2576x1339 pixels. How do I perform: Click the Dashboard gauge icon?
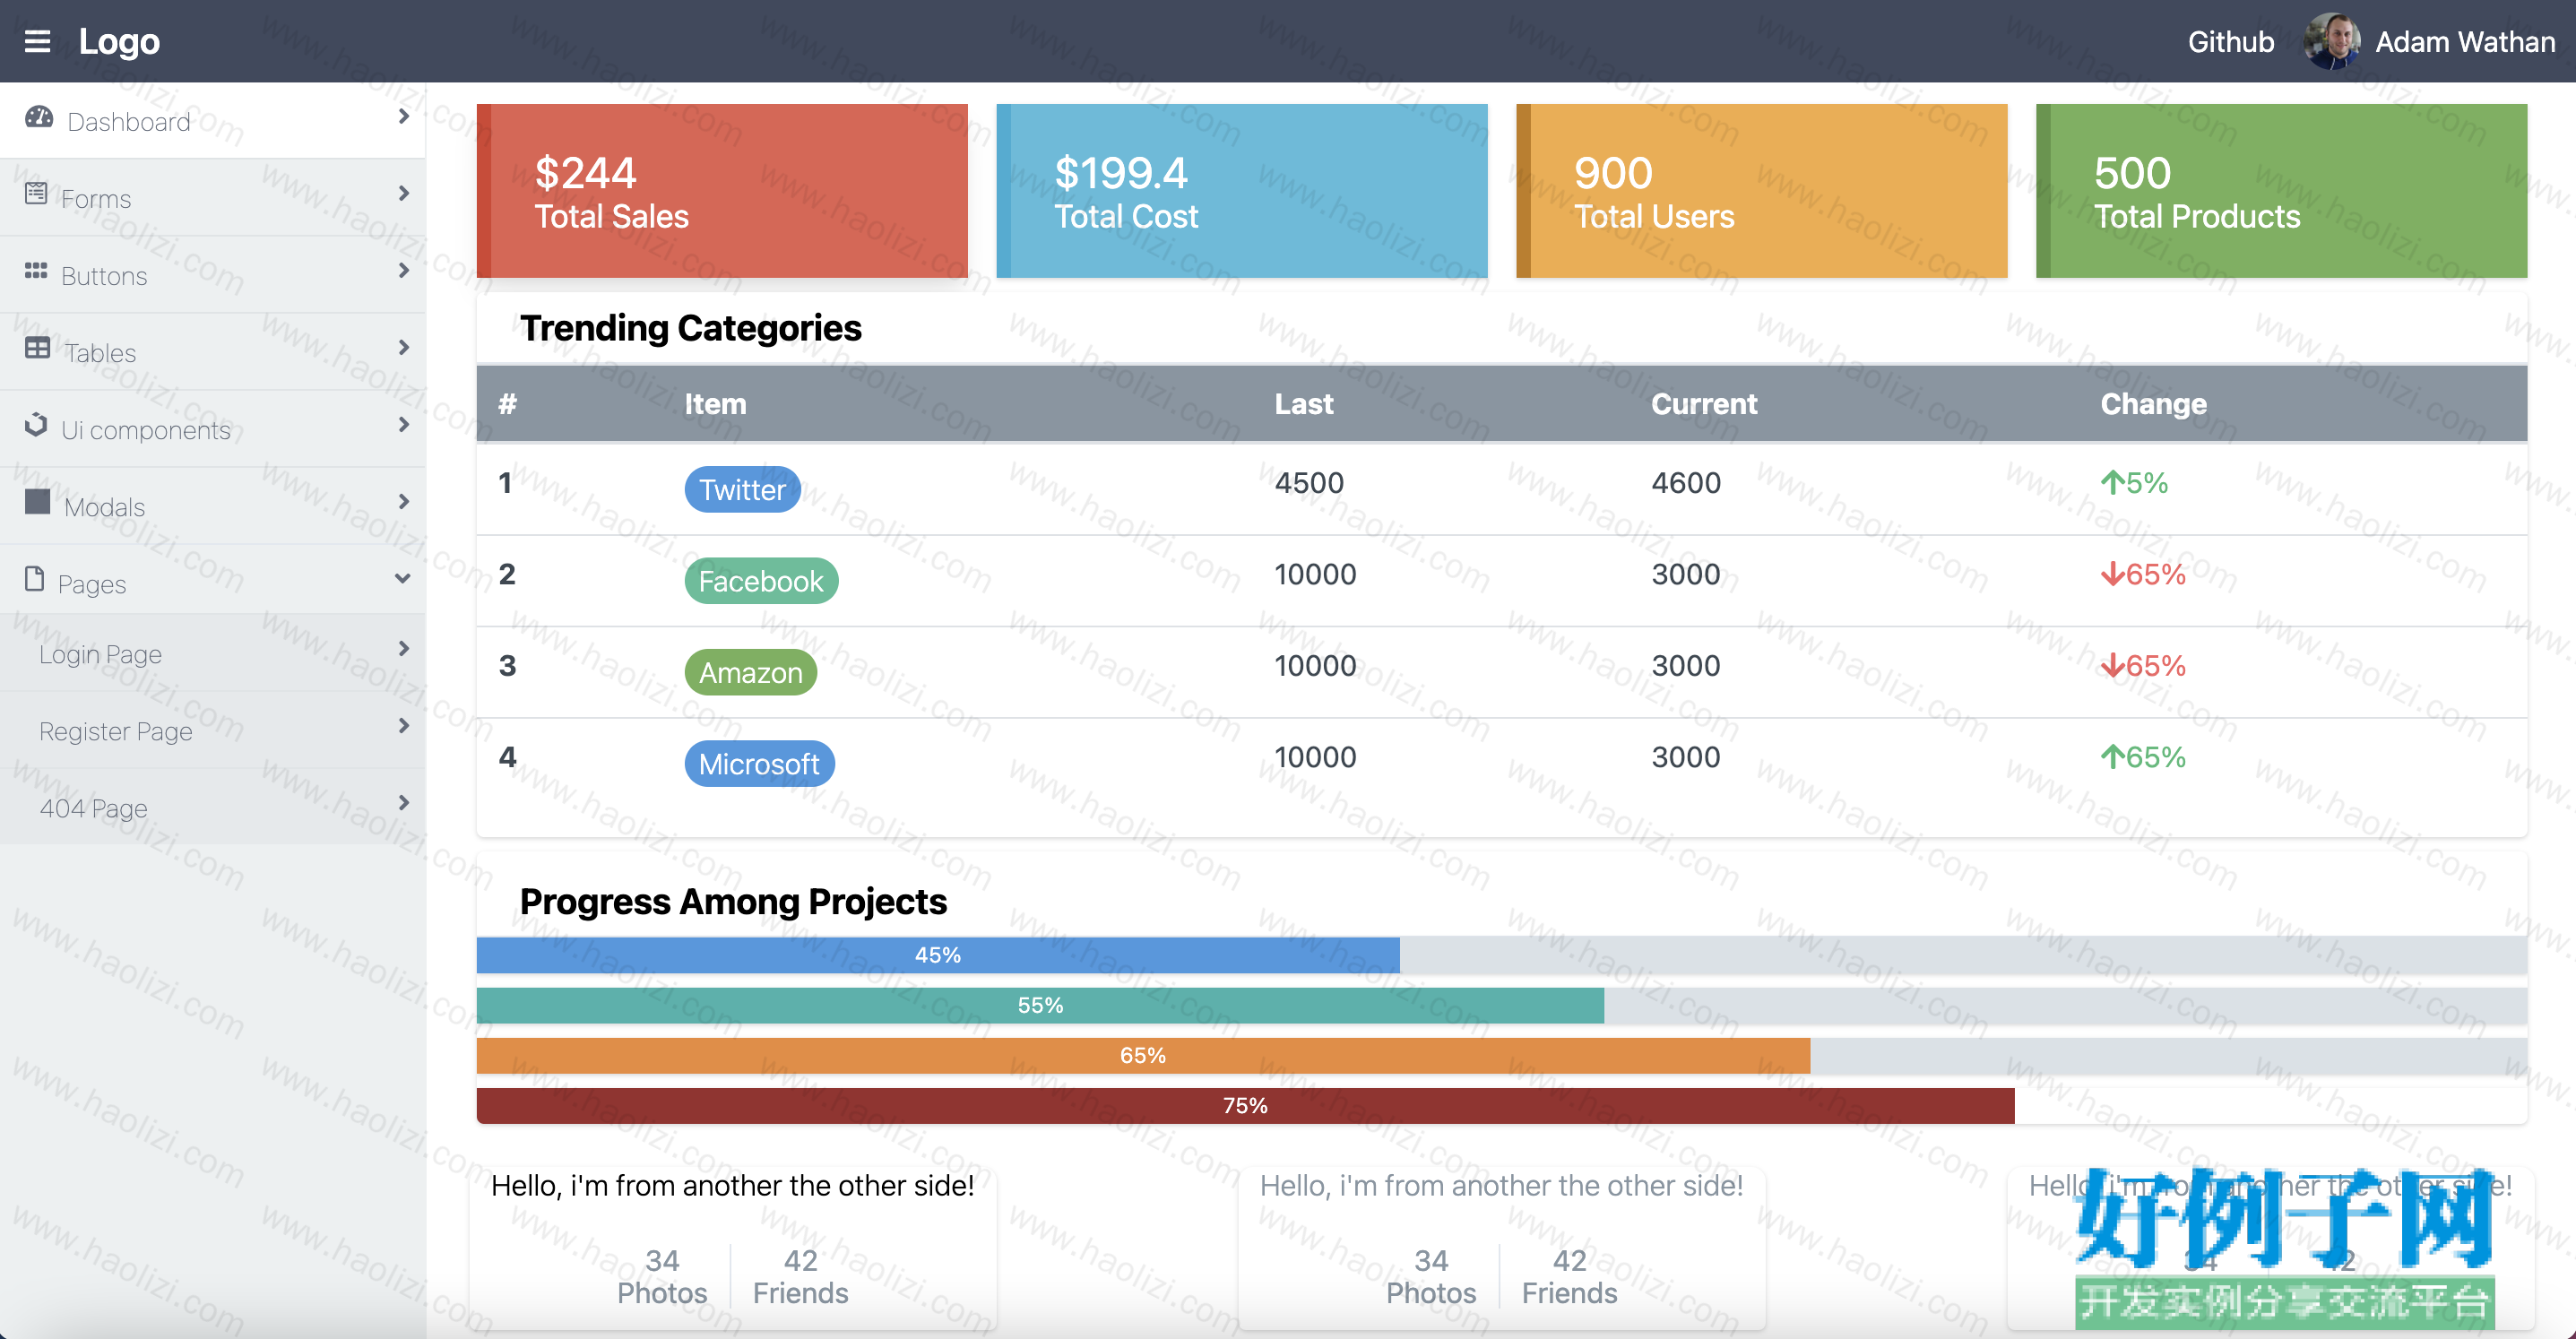[x=39, y=118]
